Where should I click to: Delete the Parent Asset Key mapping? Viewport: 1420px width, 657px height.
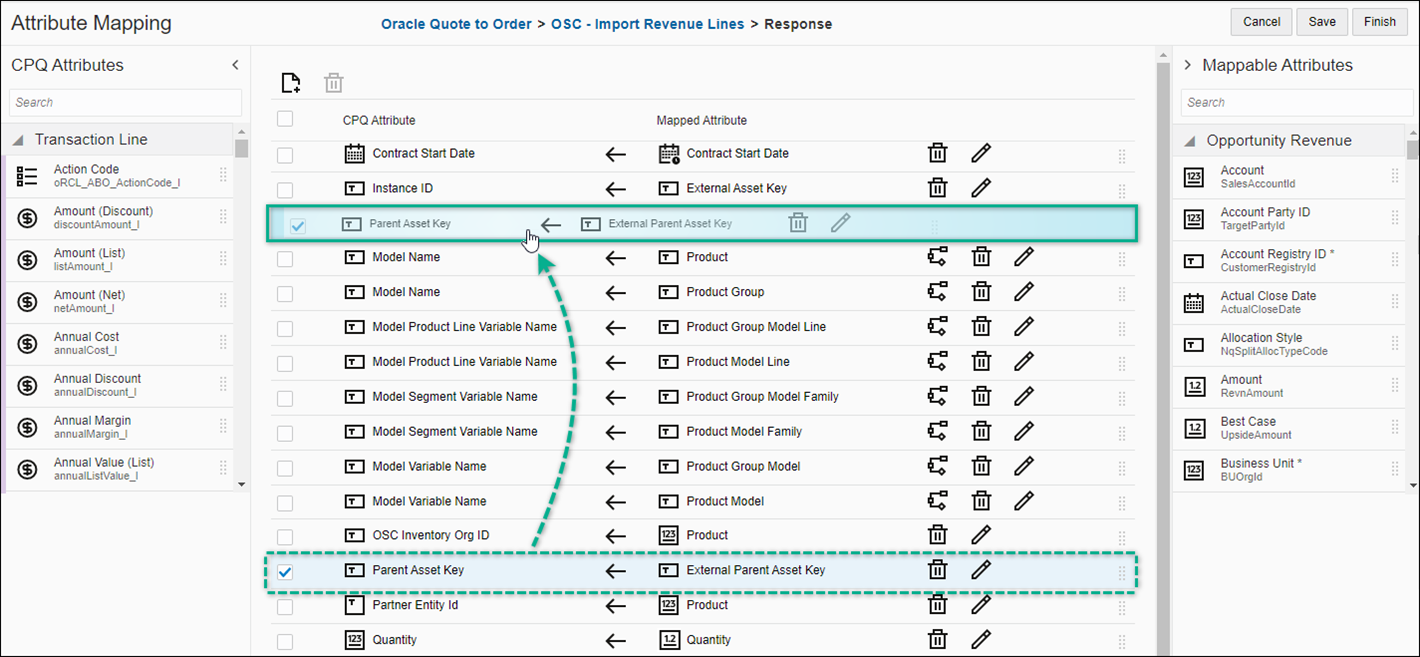tap(937, 570)
